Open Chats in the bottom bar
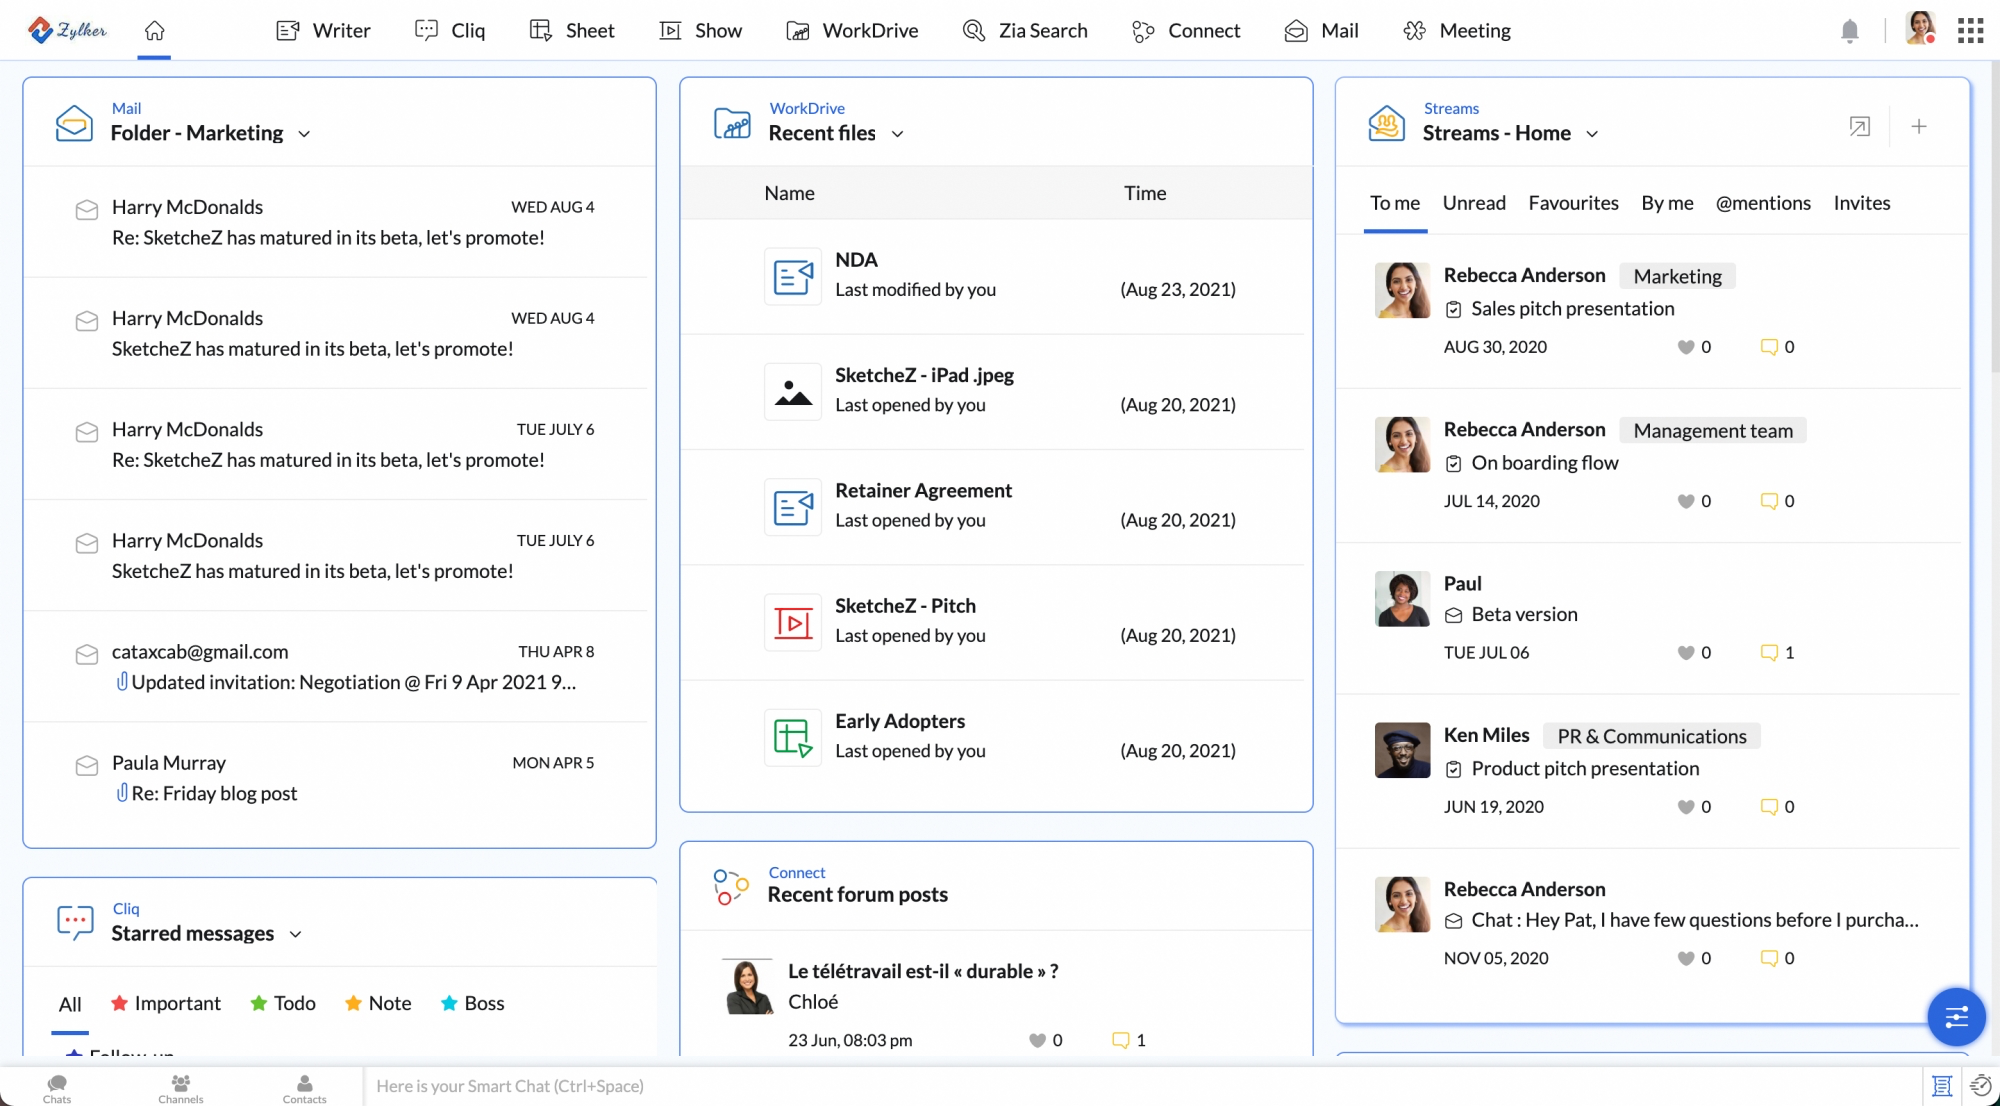The image size is (2000, 1106). pos(57,1087)
